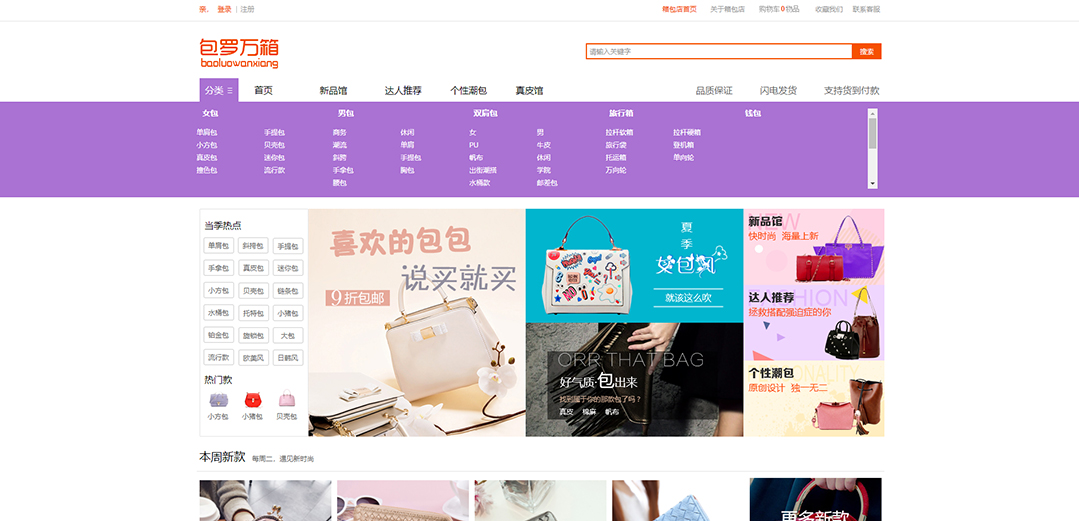Choose the 欧美风 tag in 当季热点
The image size is (1079, 521).
[253, 357]
